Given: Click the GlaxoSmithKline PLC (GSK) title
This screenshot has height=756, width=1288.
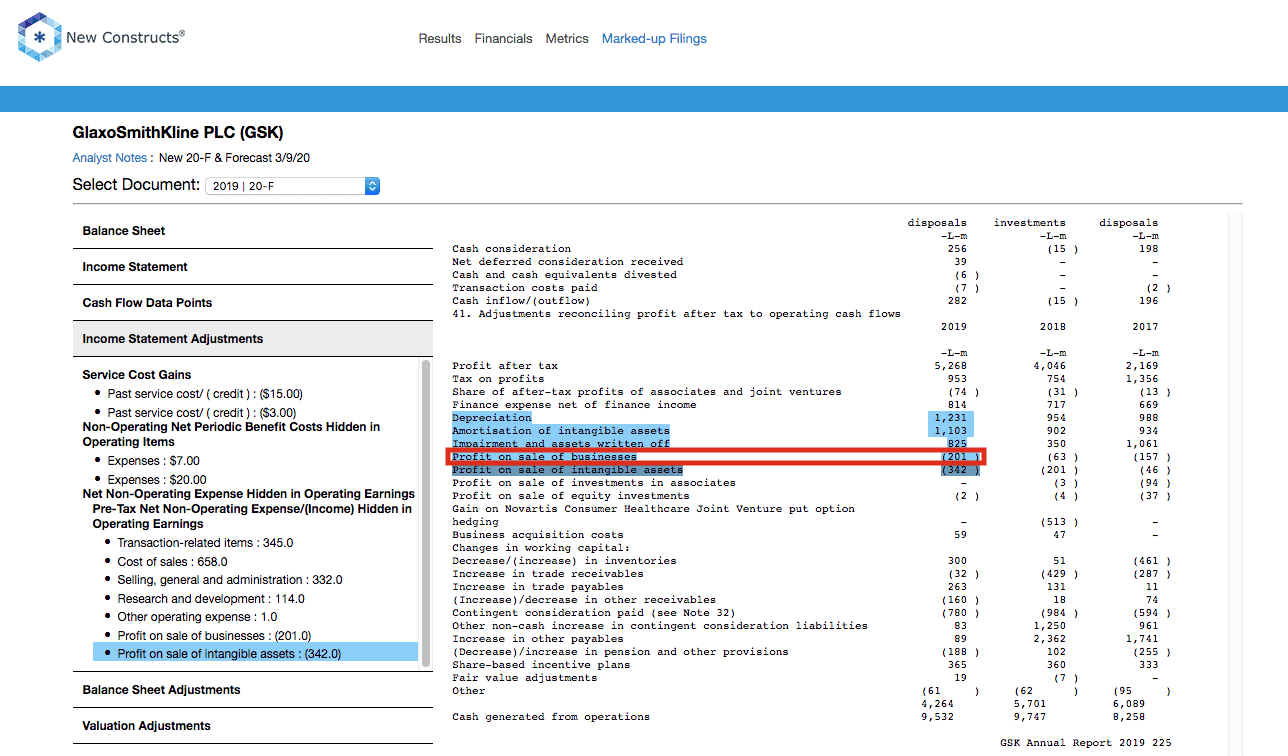Looking at the screenshot, I should pyautogui.click(x=178, y=132).
